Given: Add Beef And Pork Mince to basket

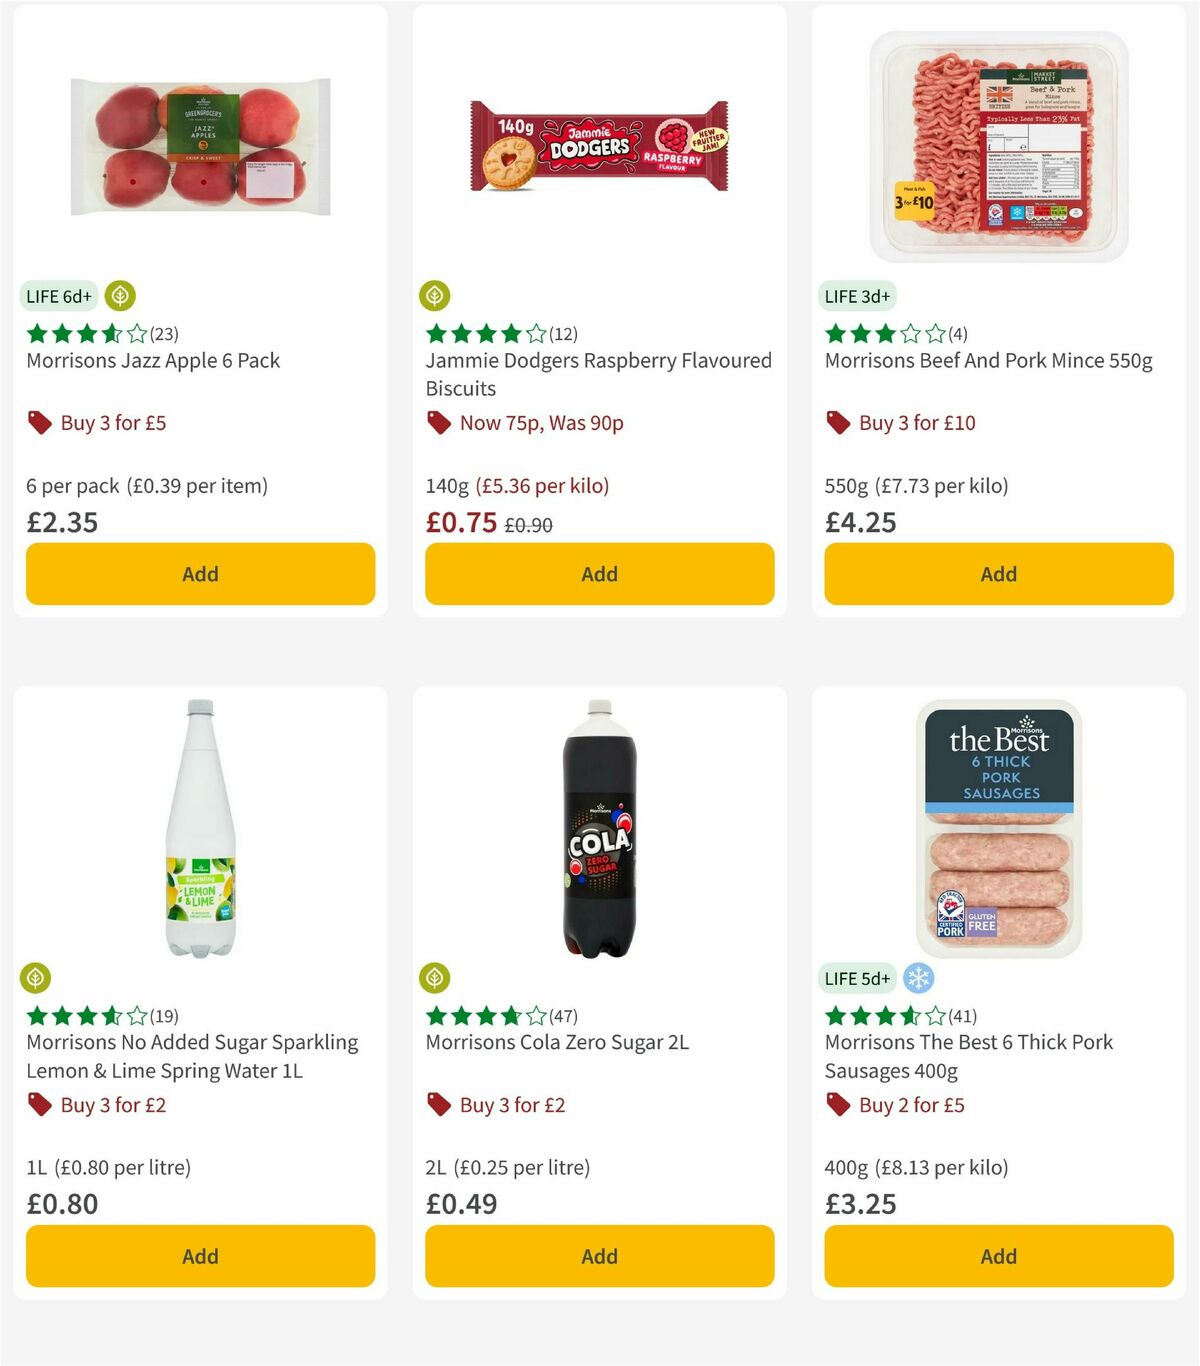Looking at the screenshot, I should [998, 574].
